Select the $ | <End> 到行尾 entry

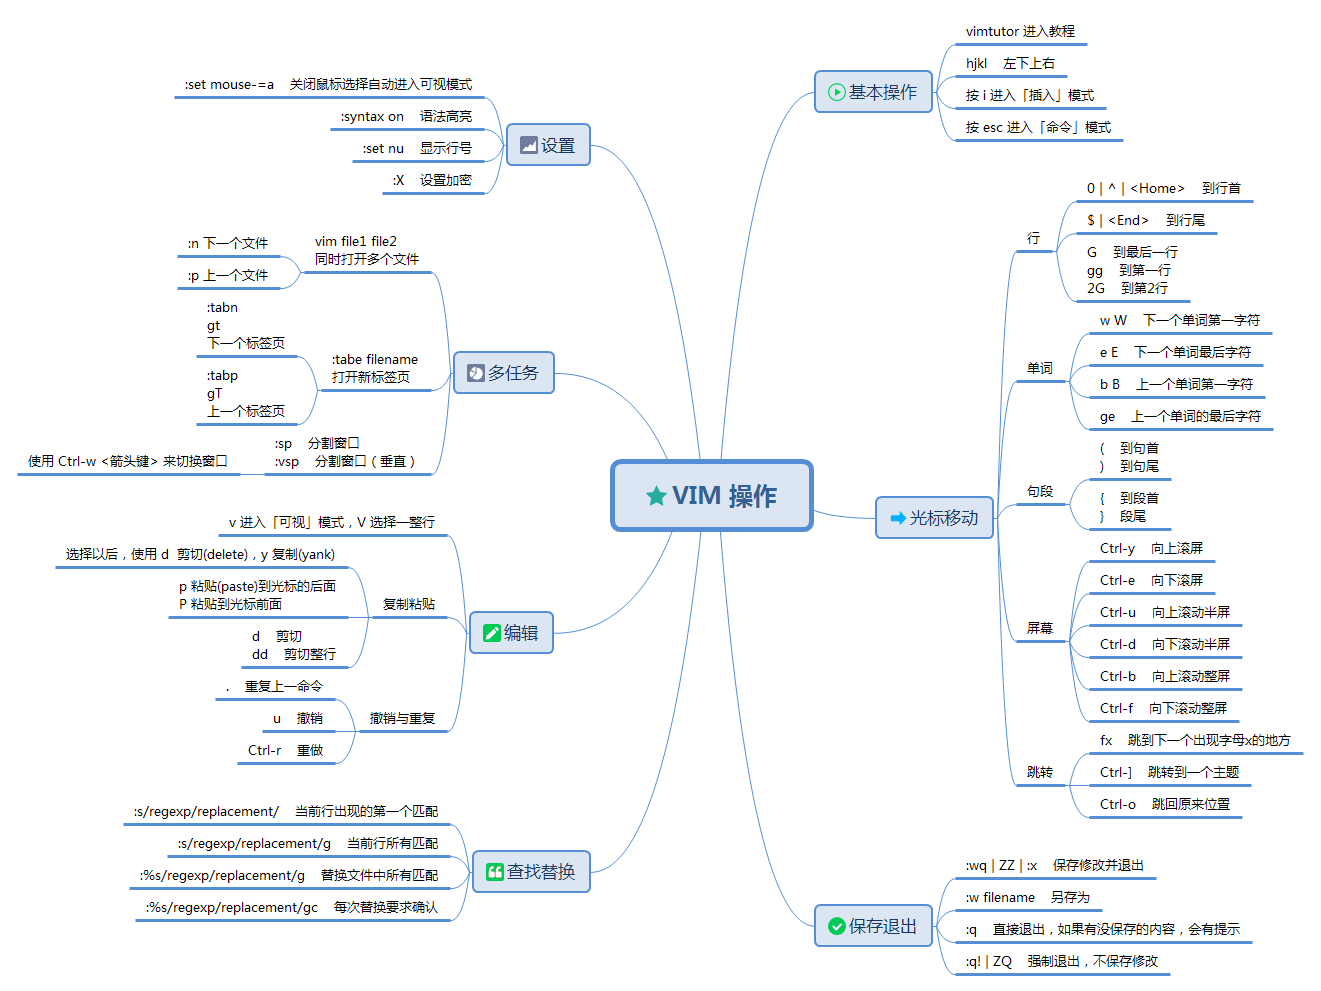(x=1146, y=220)
